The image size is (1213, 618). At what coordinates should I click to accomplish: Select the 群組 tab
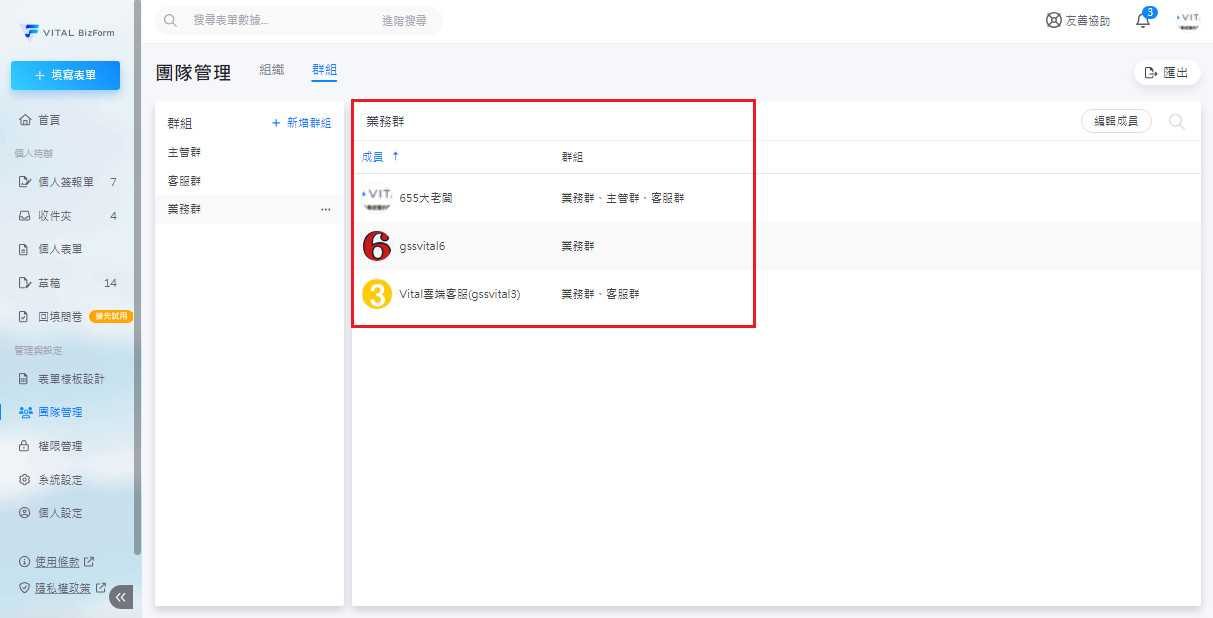click(324, 70)
